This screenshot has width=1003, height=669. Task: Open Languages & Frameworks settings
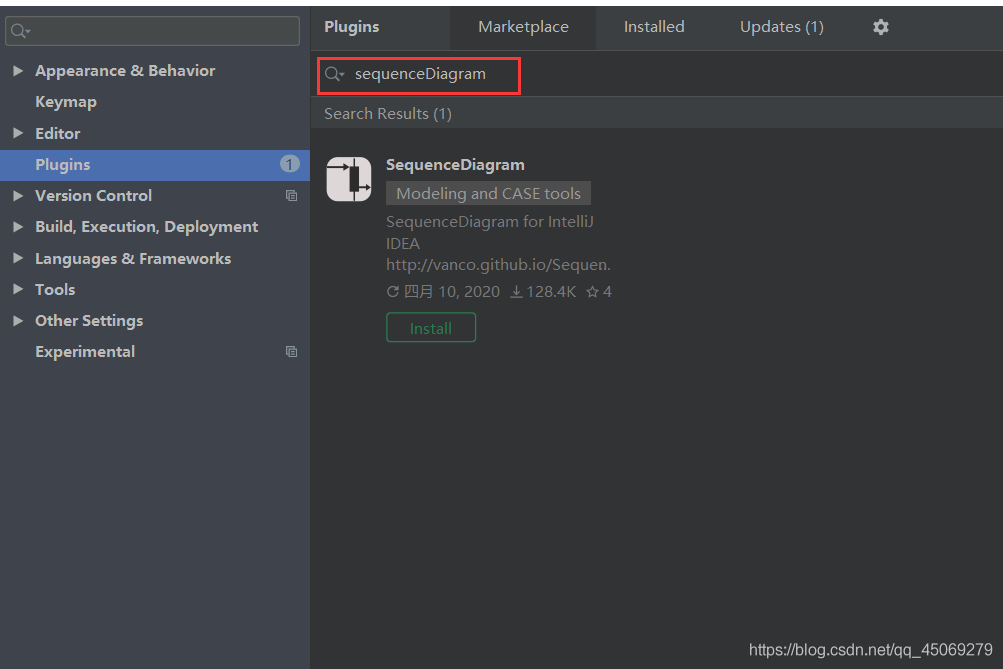point(133,258)
